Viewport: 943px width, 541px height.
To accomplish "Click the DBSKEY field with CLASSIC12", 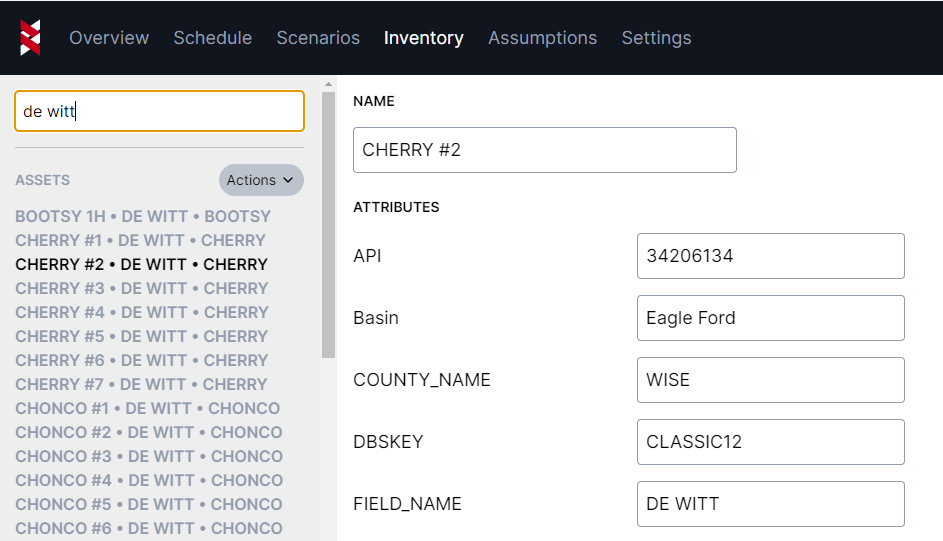I will [770, 442].
